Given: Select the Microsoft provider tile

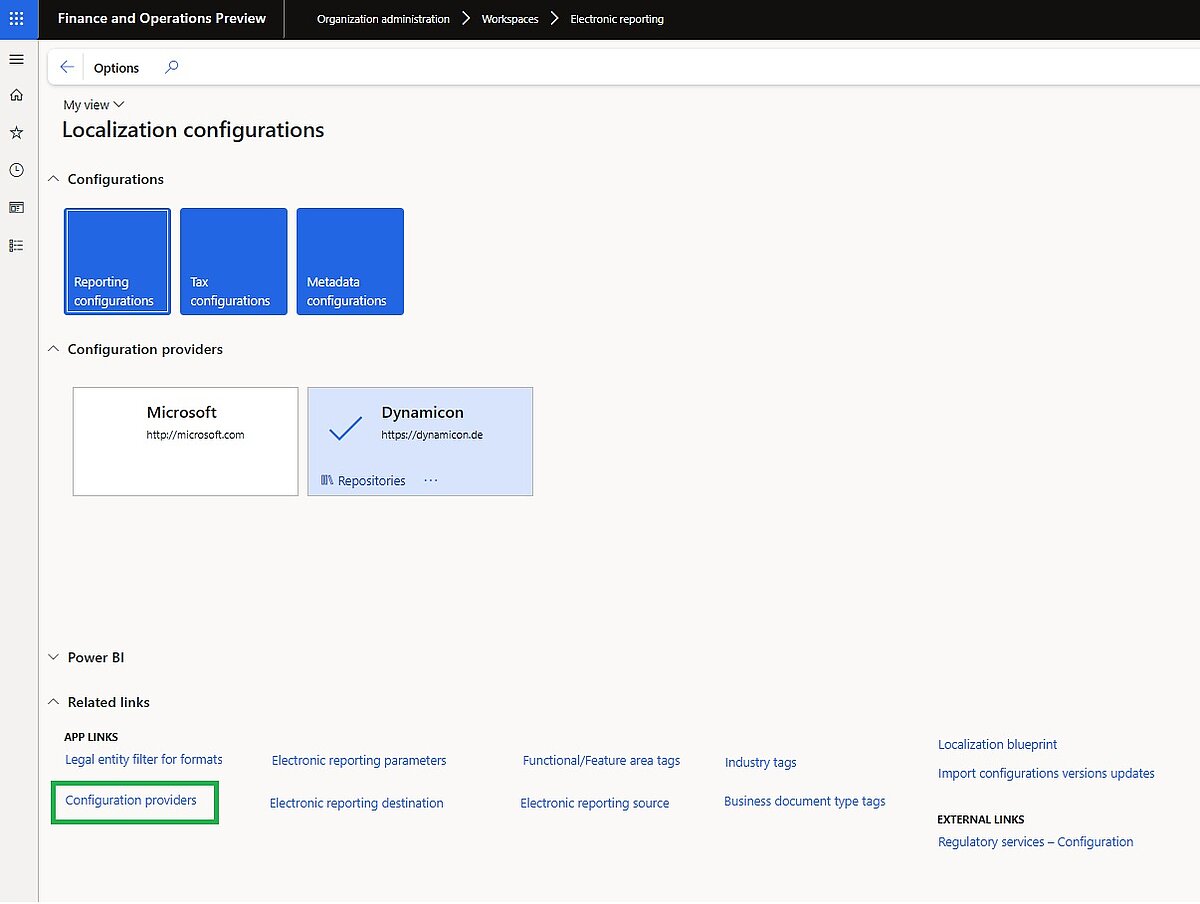Looking at the screenshot, I should [185, 441].
